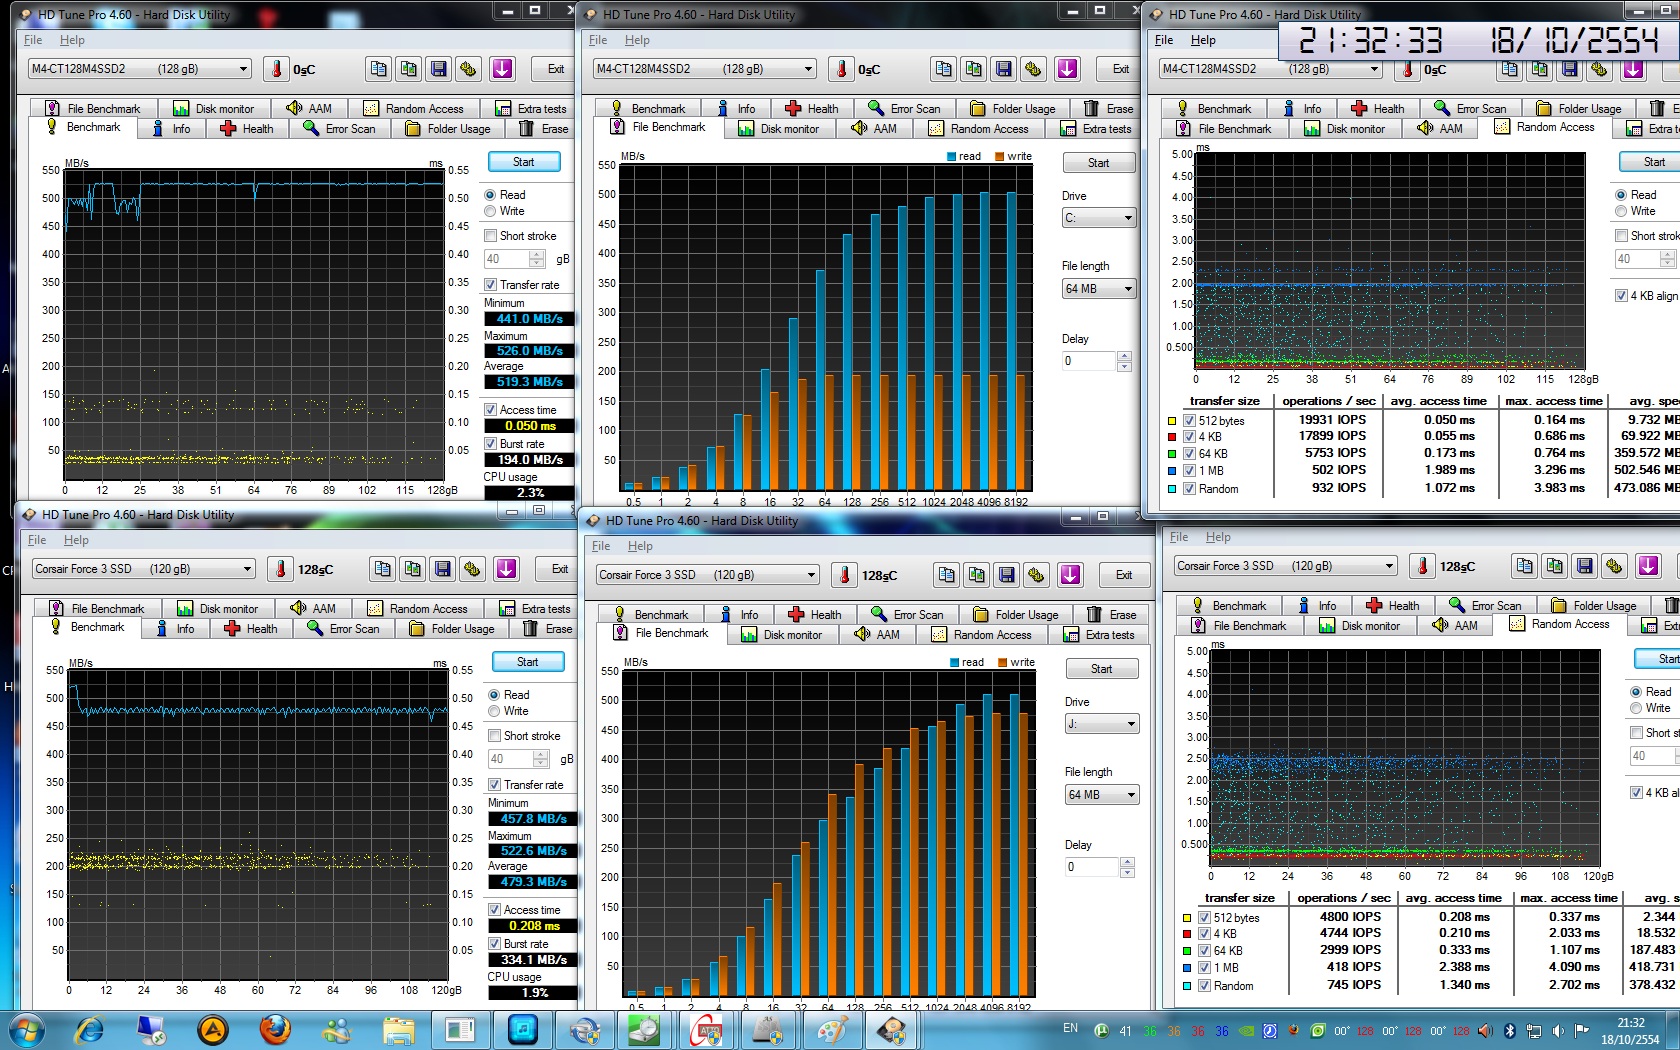Click floppy save icon in M4 File Benchmark window

pos(1003,69)
